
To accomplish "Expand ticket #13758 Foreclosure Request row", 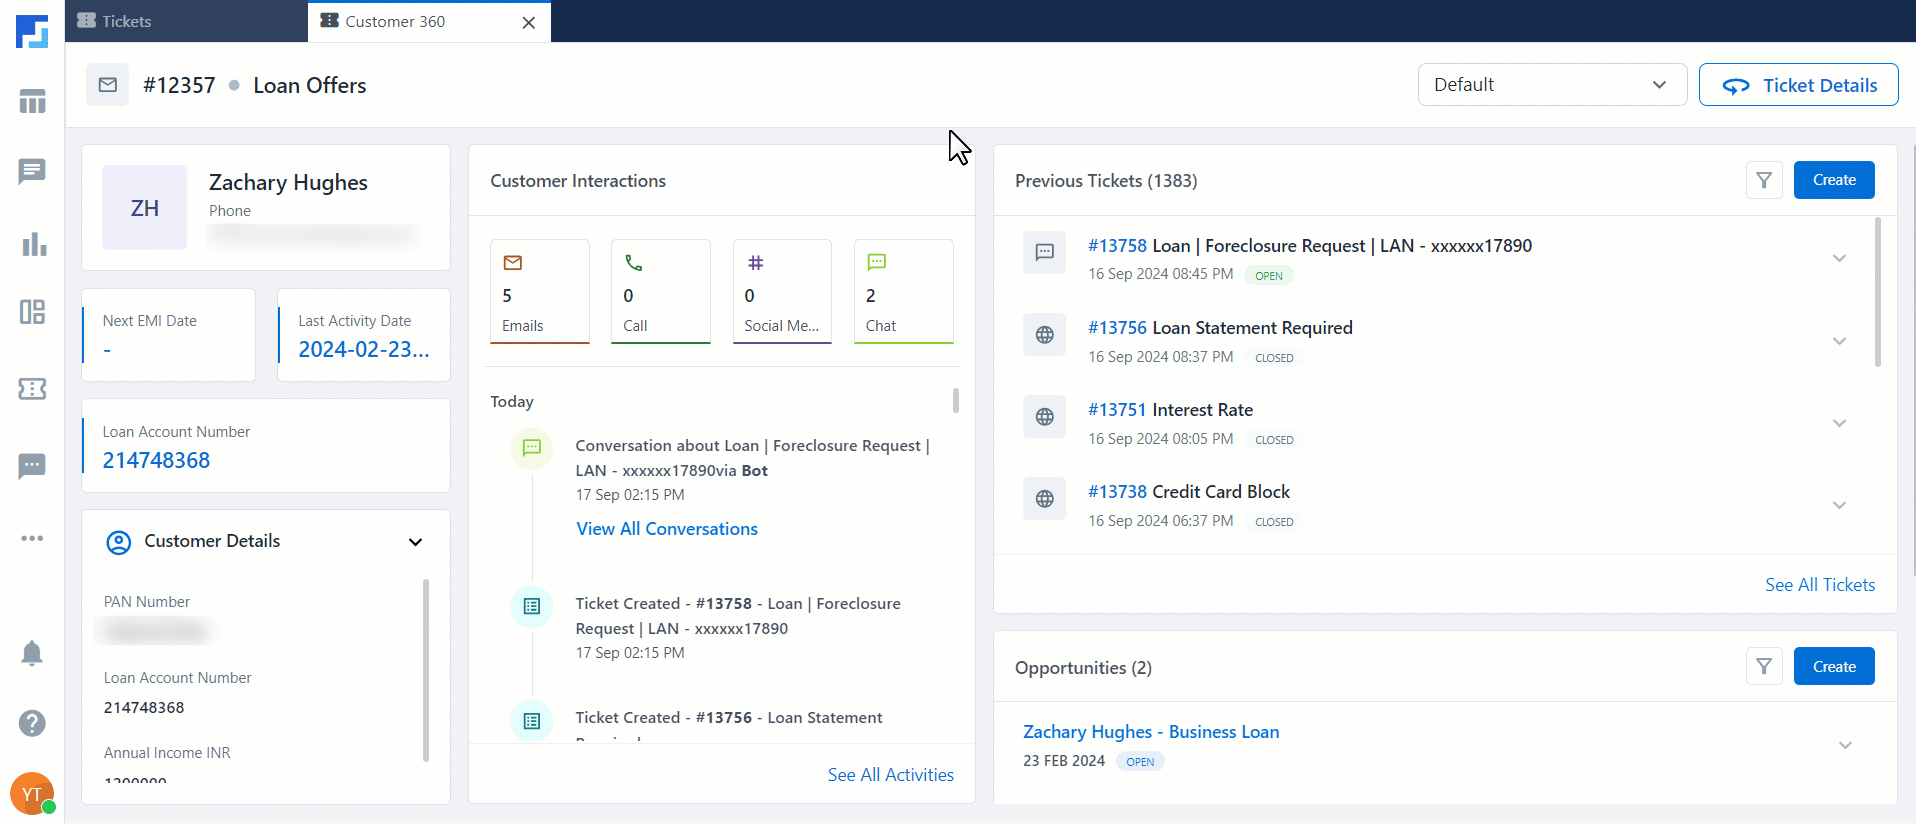I will [x=1838, y=259].
